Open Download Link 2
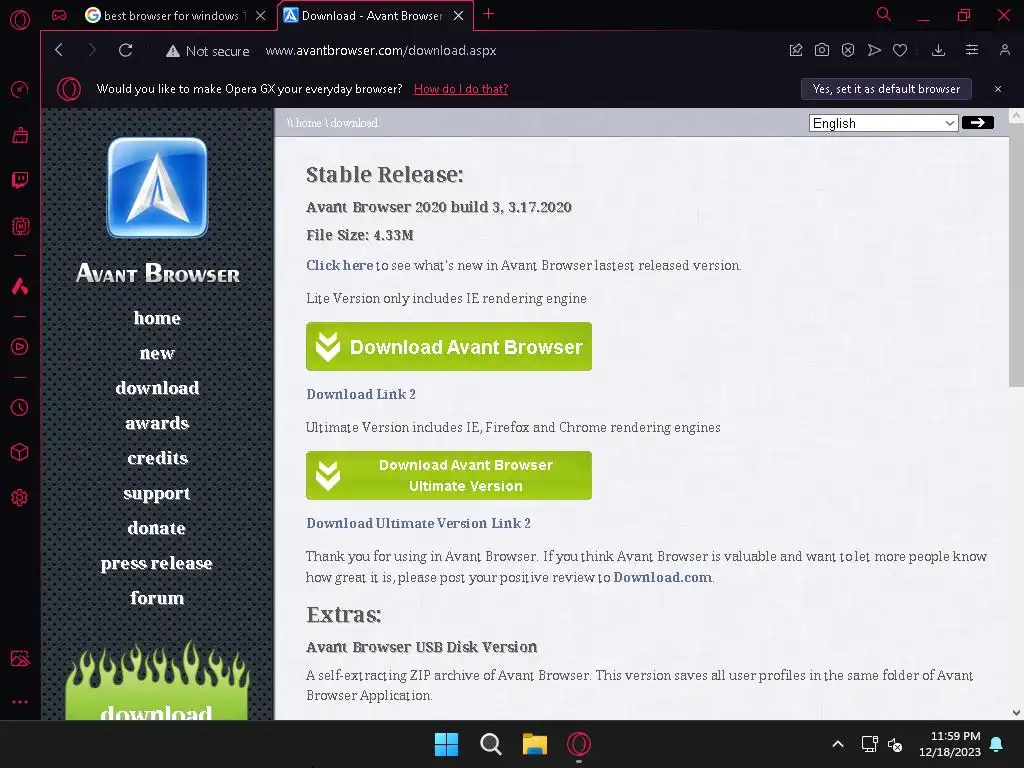 (x=360, y=394)
